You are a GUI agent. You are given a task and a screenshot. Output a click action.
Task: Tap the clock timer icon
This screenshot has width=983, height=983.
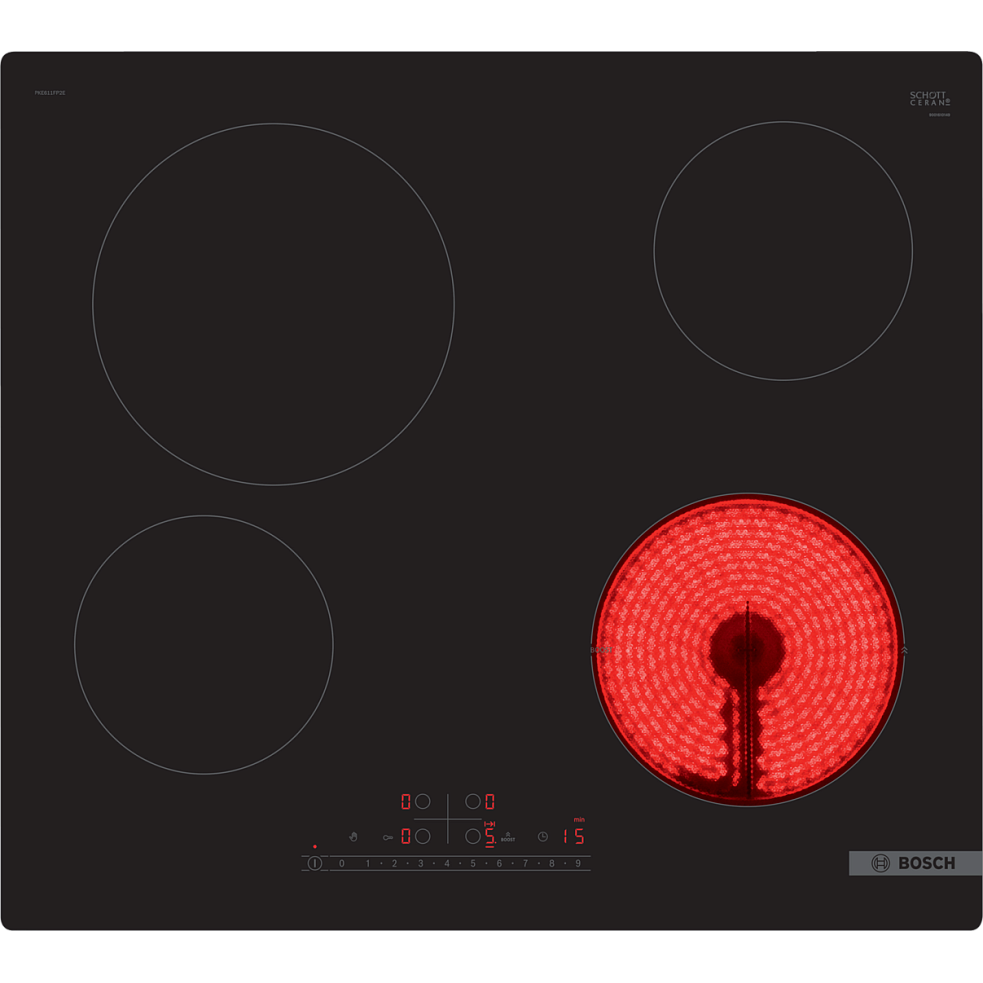coord(543,836)
